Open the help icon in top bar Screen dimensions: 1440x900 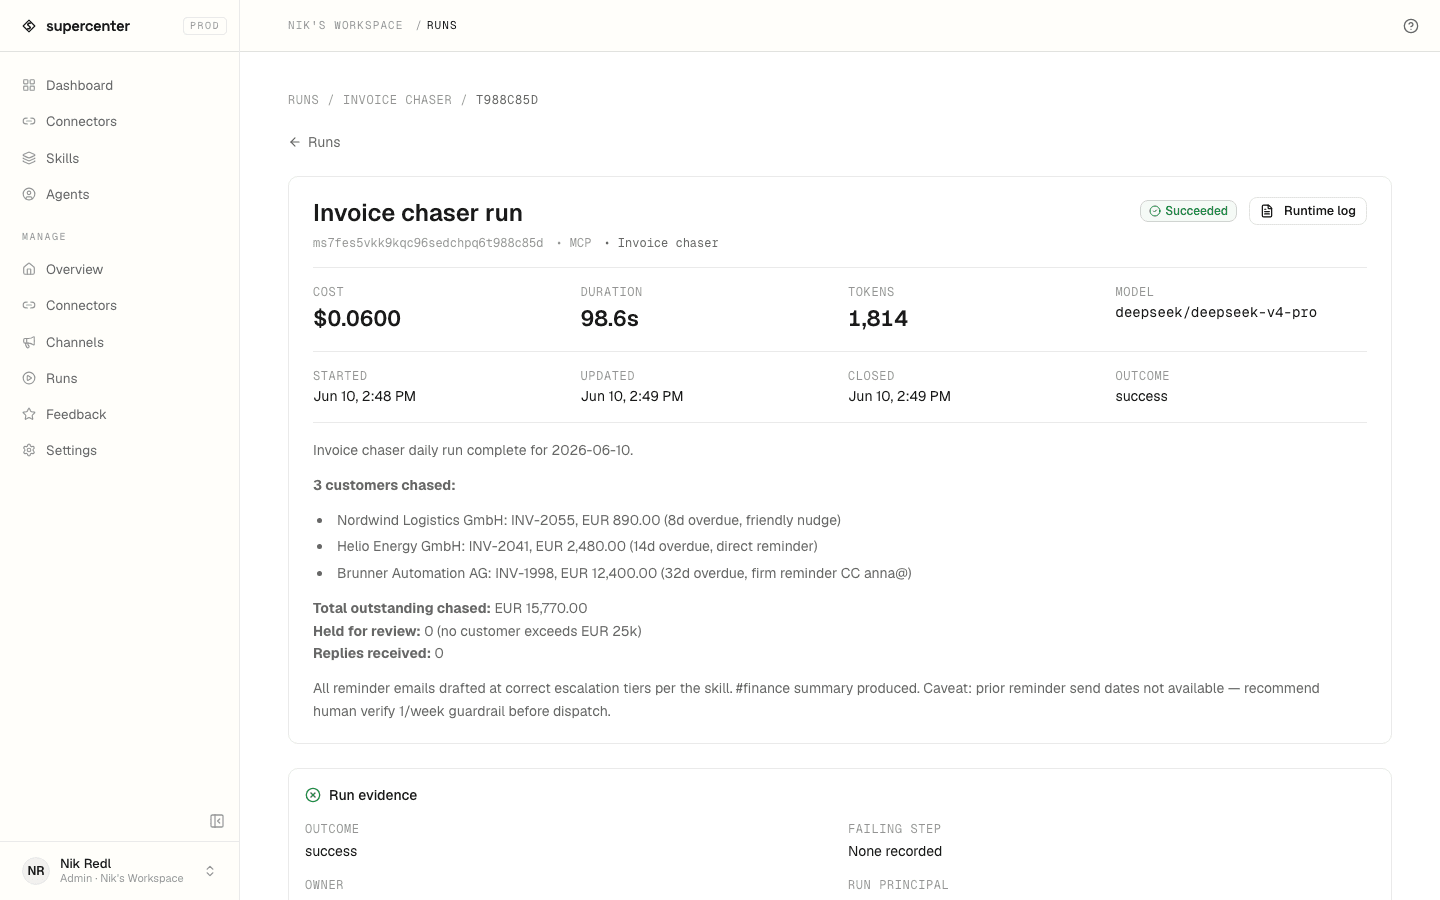click(x=1411, y=26)
